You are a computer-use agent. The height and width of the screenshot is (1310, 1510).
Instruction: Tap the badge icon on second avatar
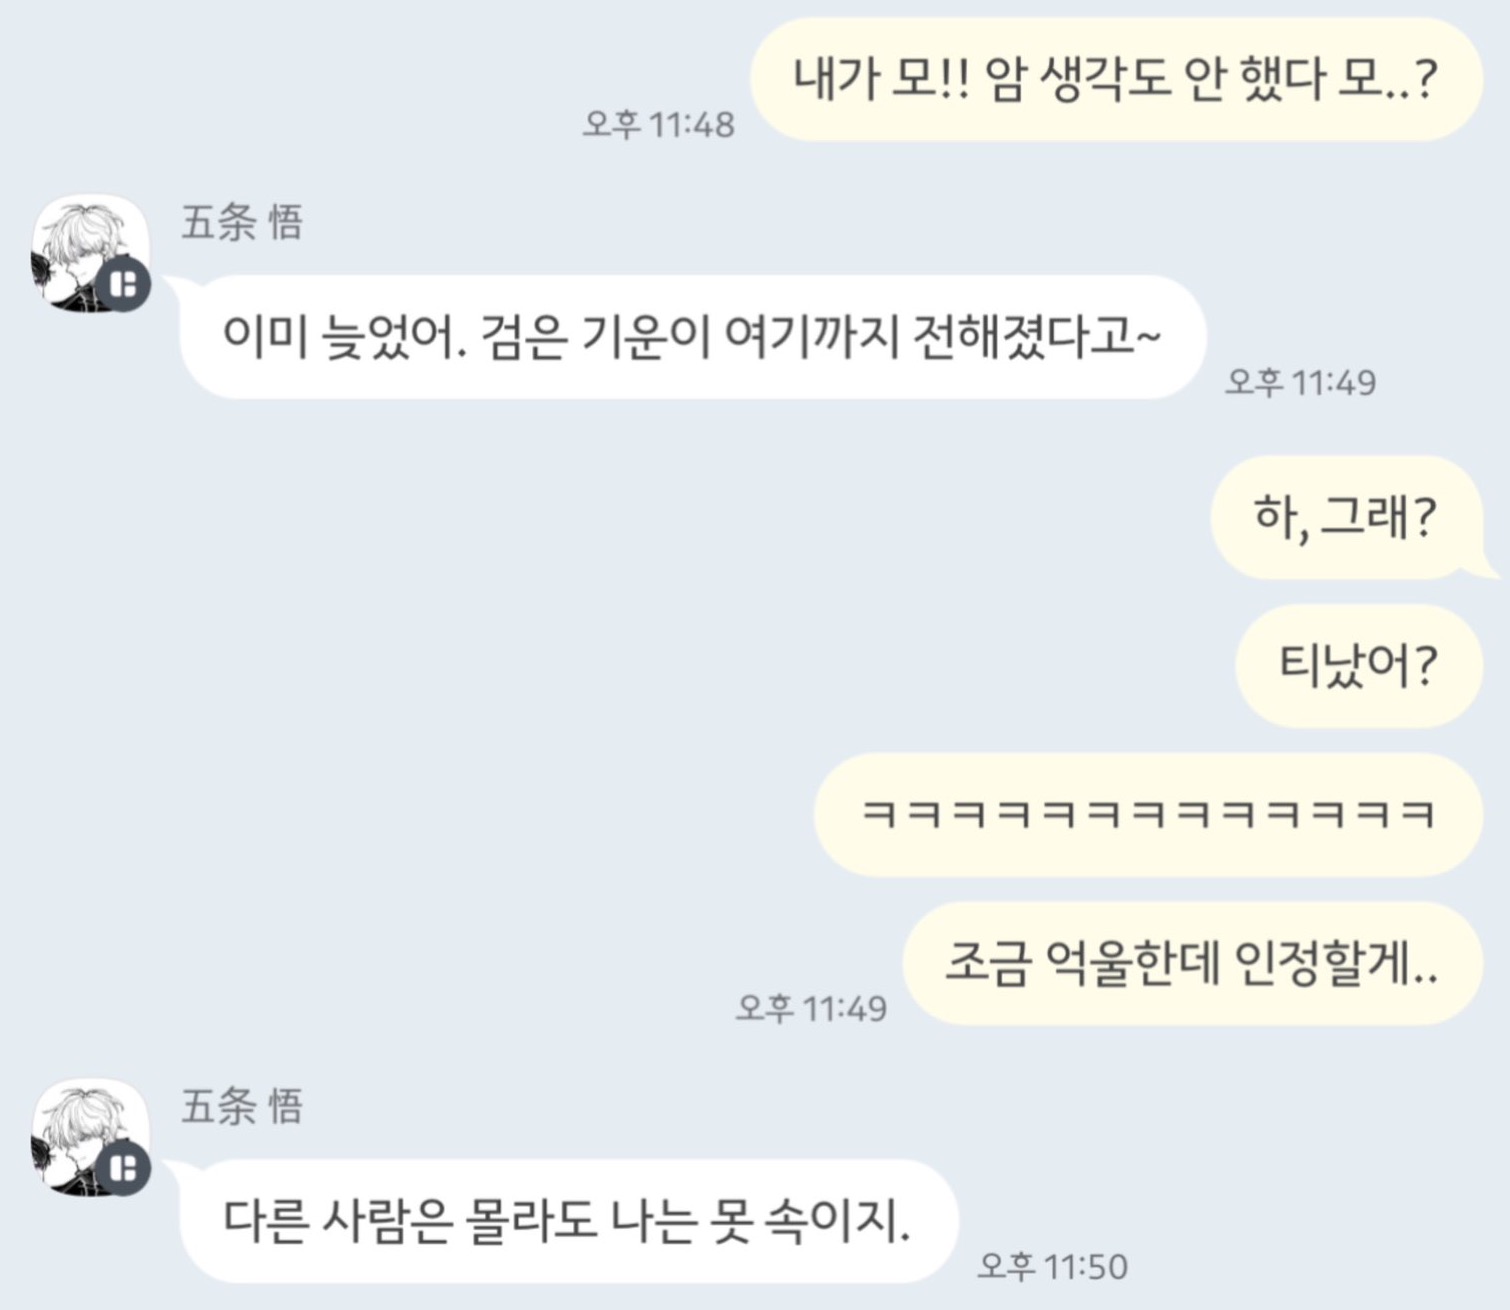[124, 1169]
